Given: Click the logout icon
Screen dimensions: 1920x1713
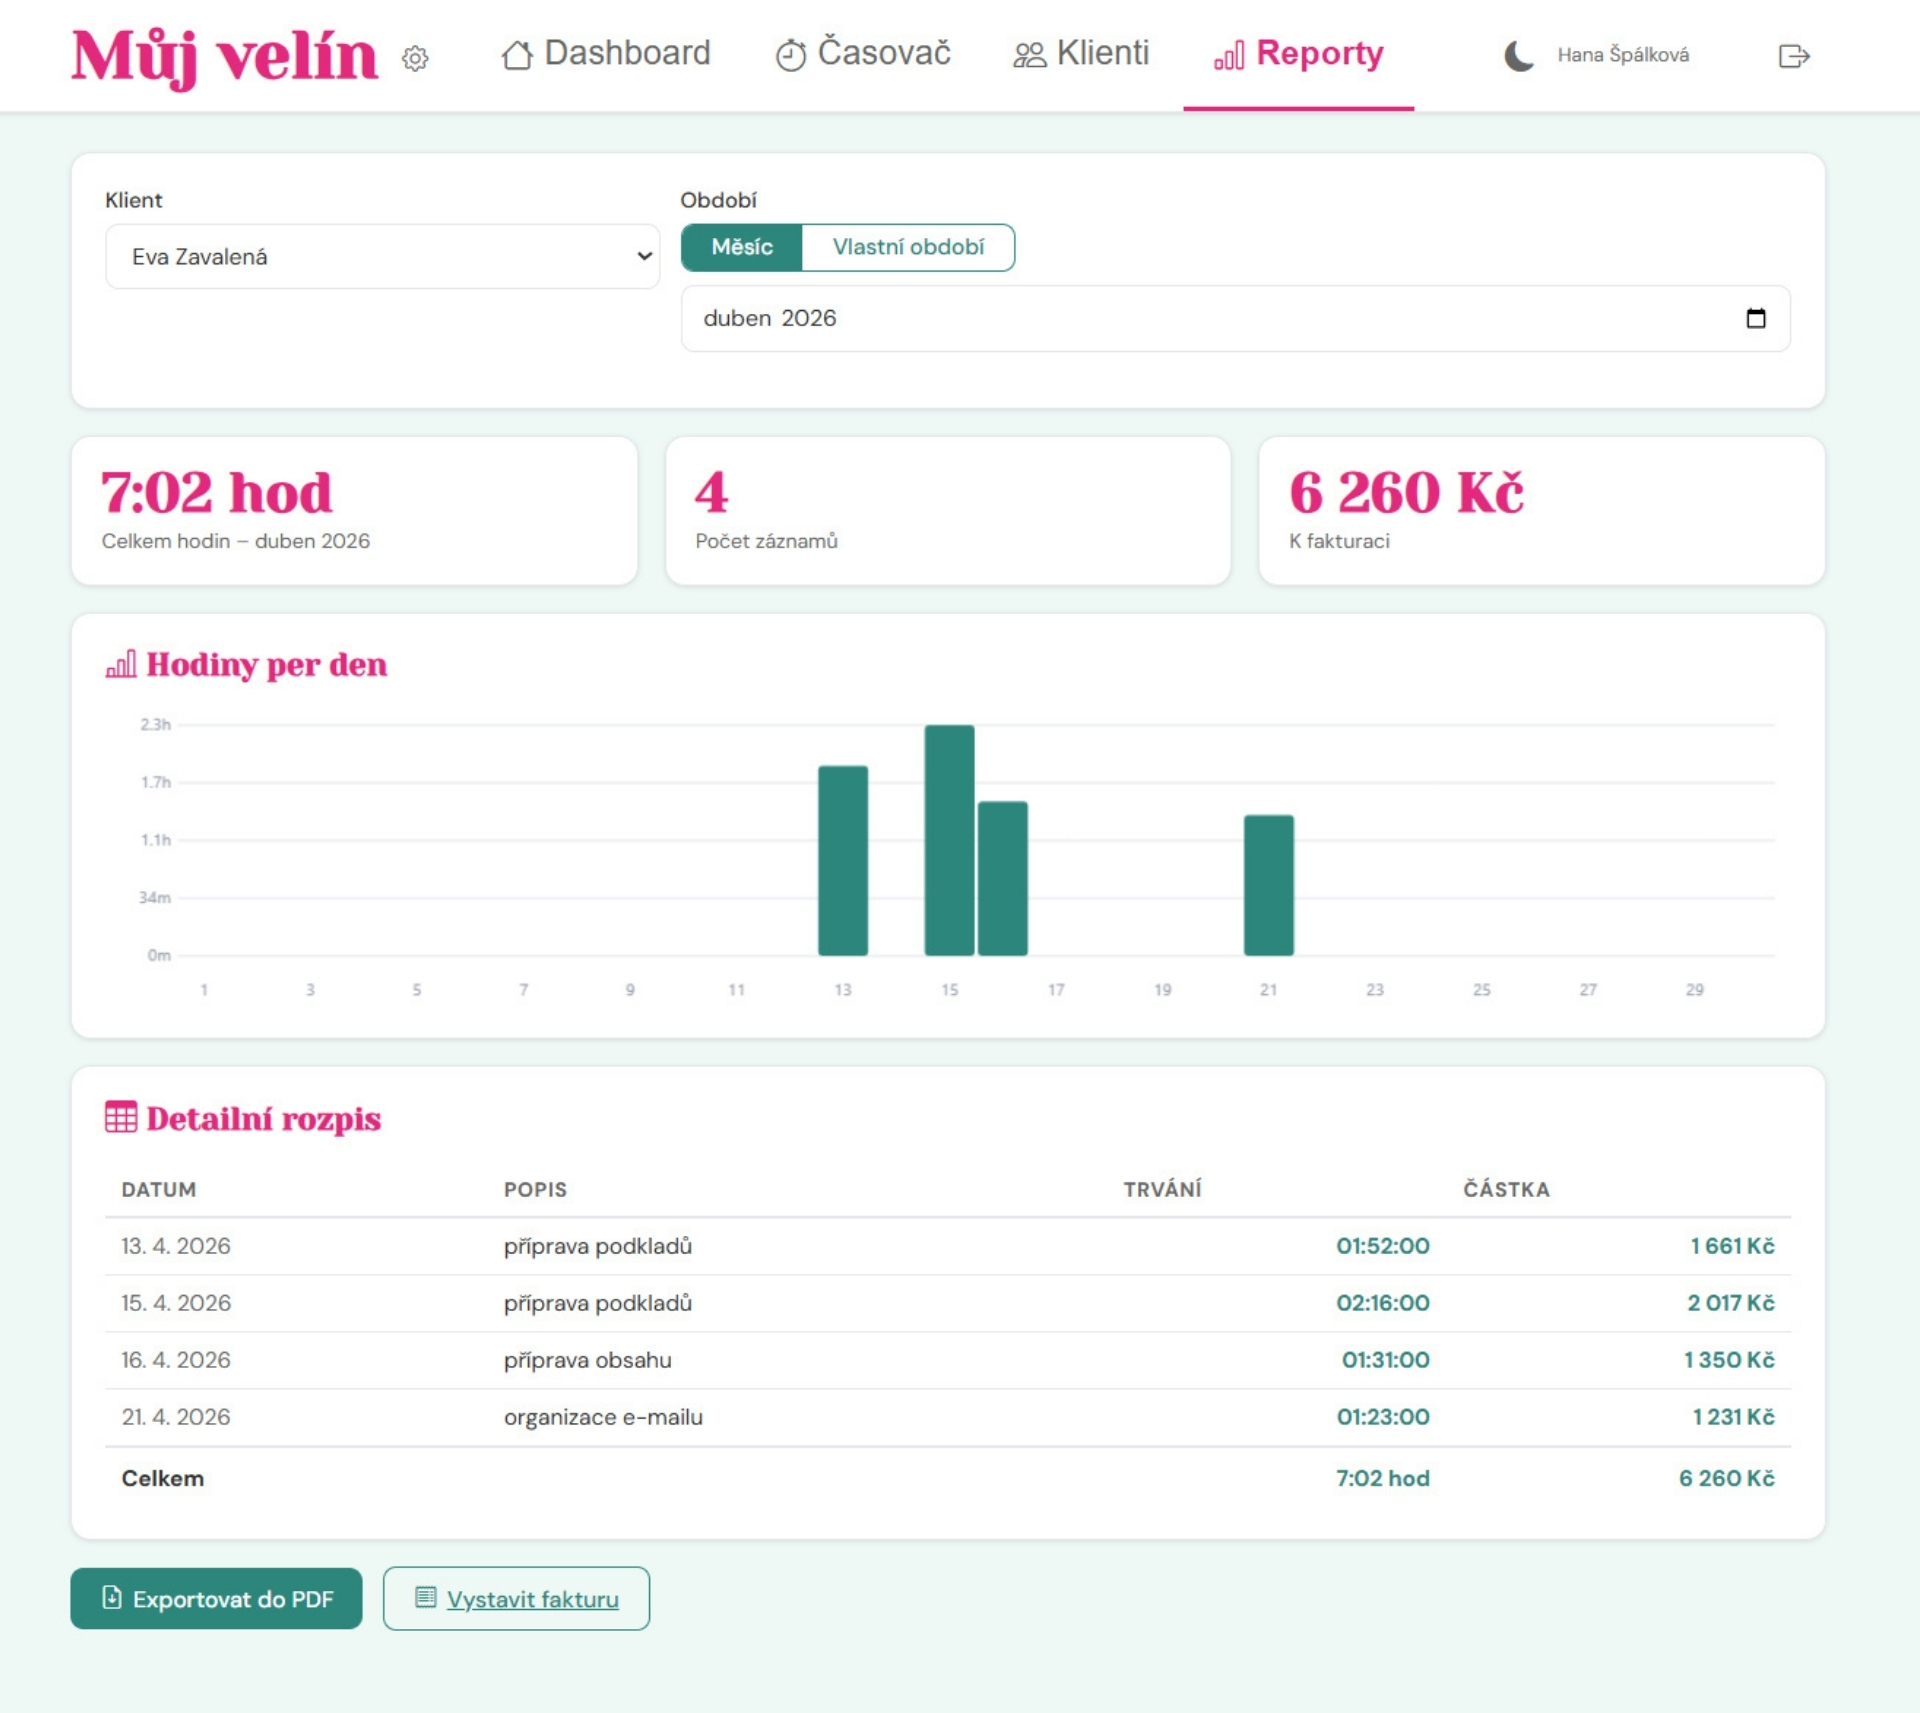Looking at the screenshot, I should [x=1793, y=56].
